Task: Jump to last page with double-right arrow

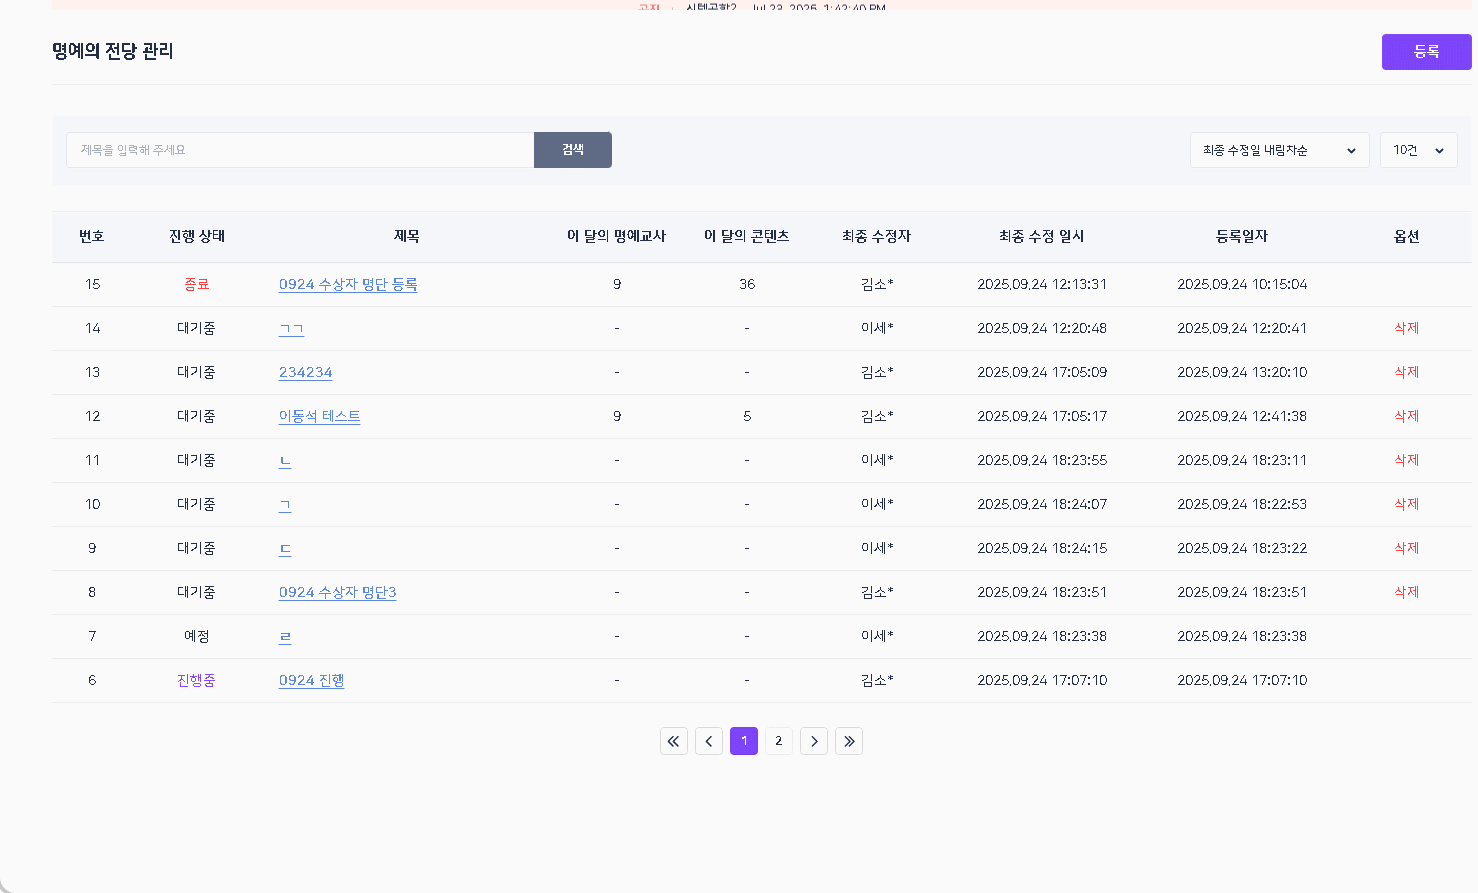Action: [849, 741]
